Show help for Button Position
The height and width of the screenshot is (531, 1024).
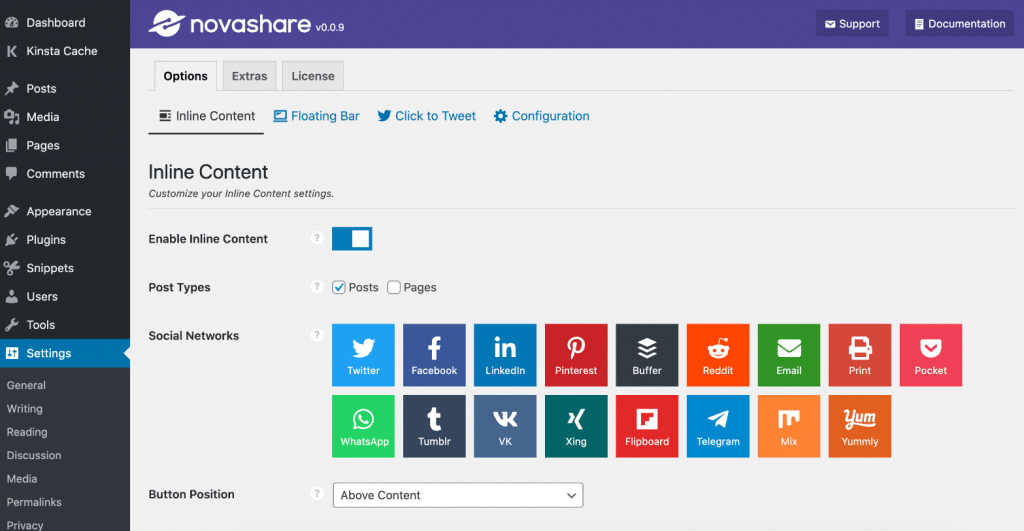[x=317, y=494]
